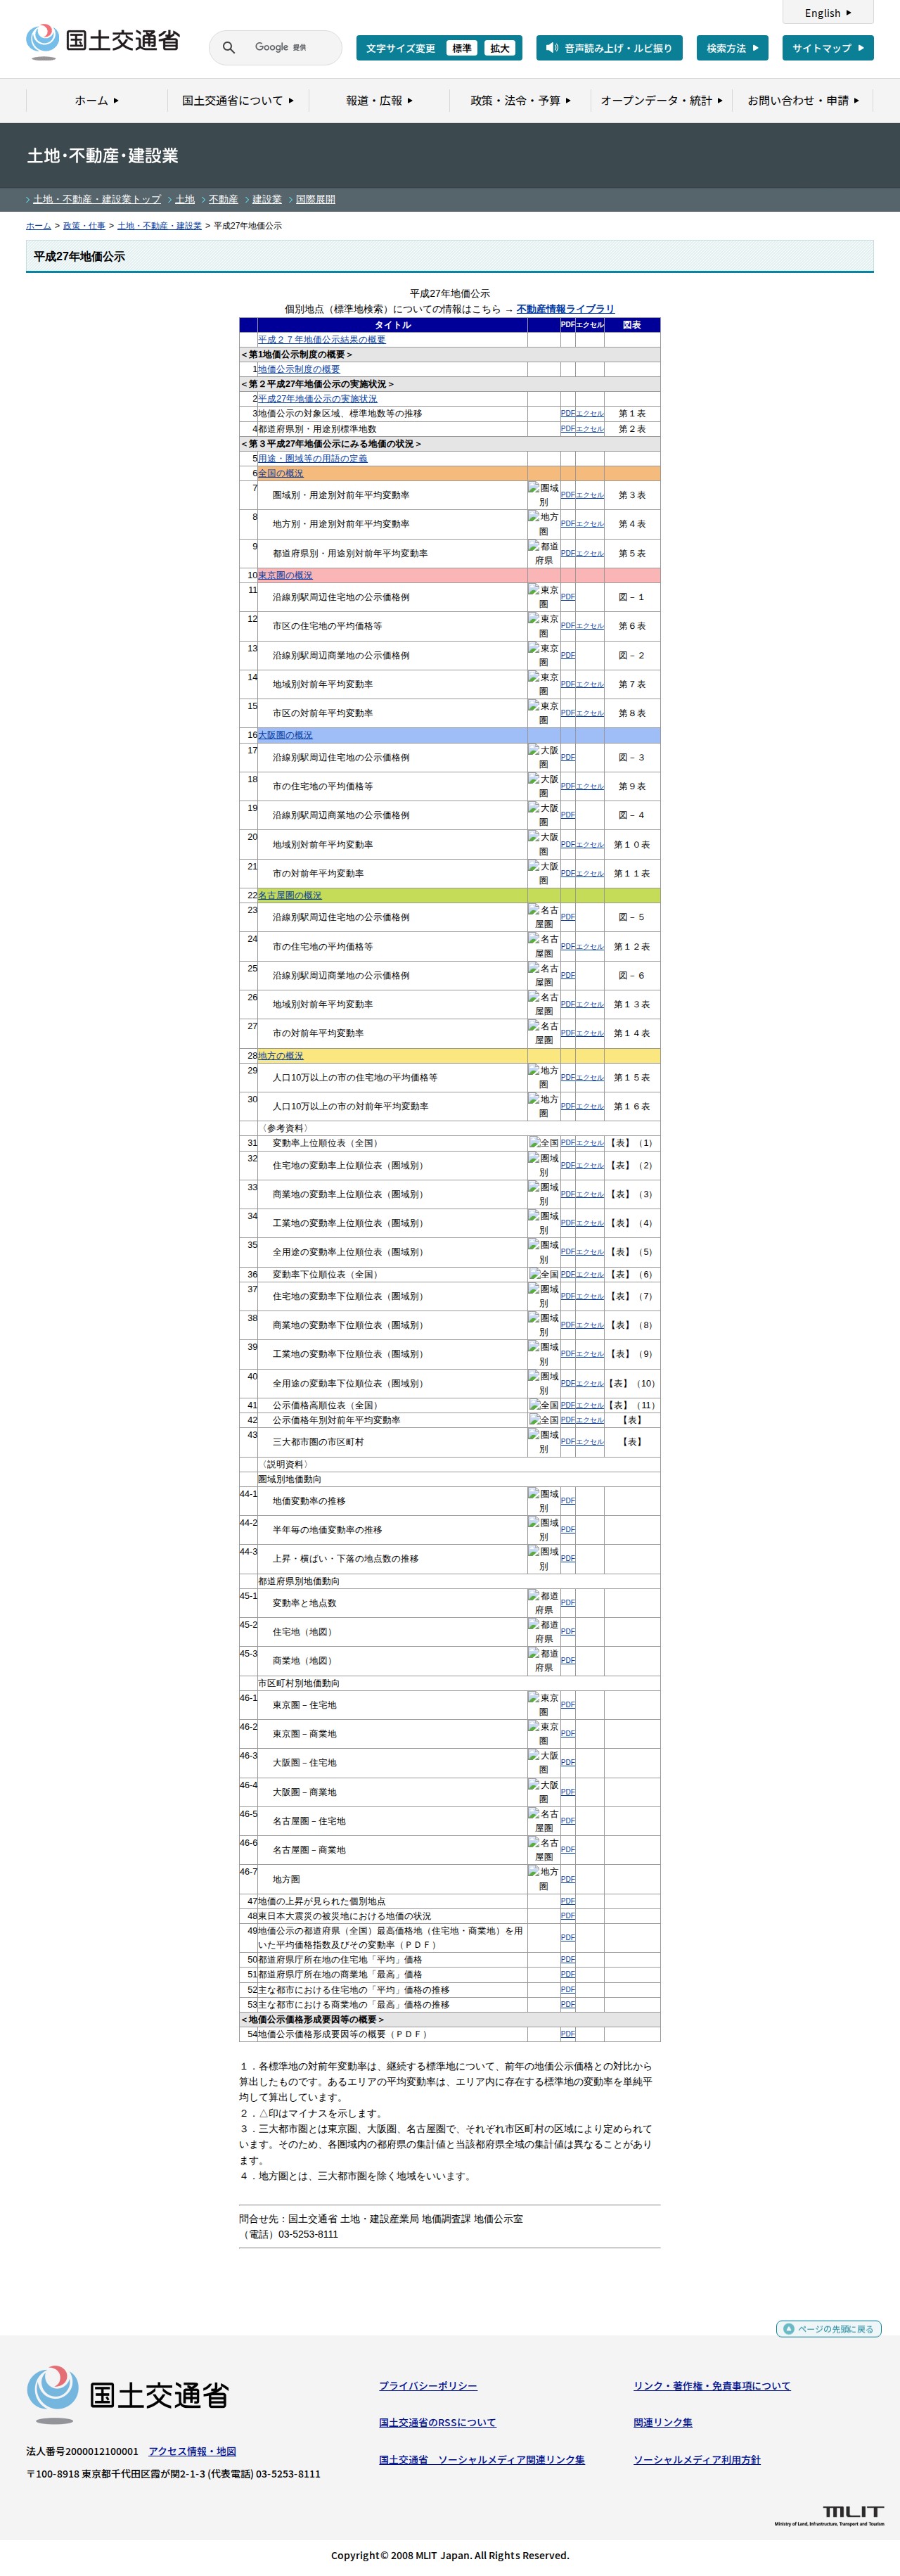This screenshot has height=2576, width=900.
Task: Click the 圏域別 image in row 44-1
Action: click(x=544, y=1500)
